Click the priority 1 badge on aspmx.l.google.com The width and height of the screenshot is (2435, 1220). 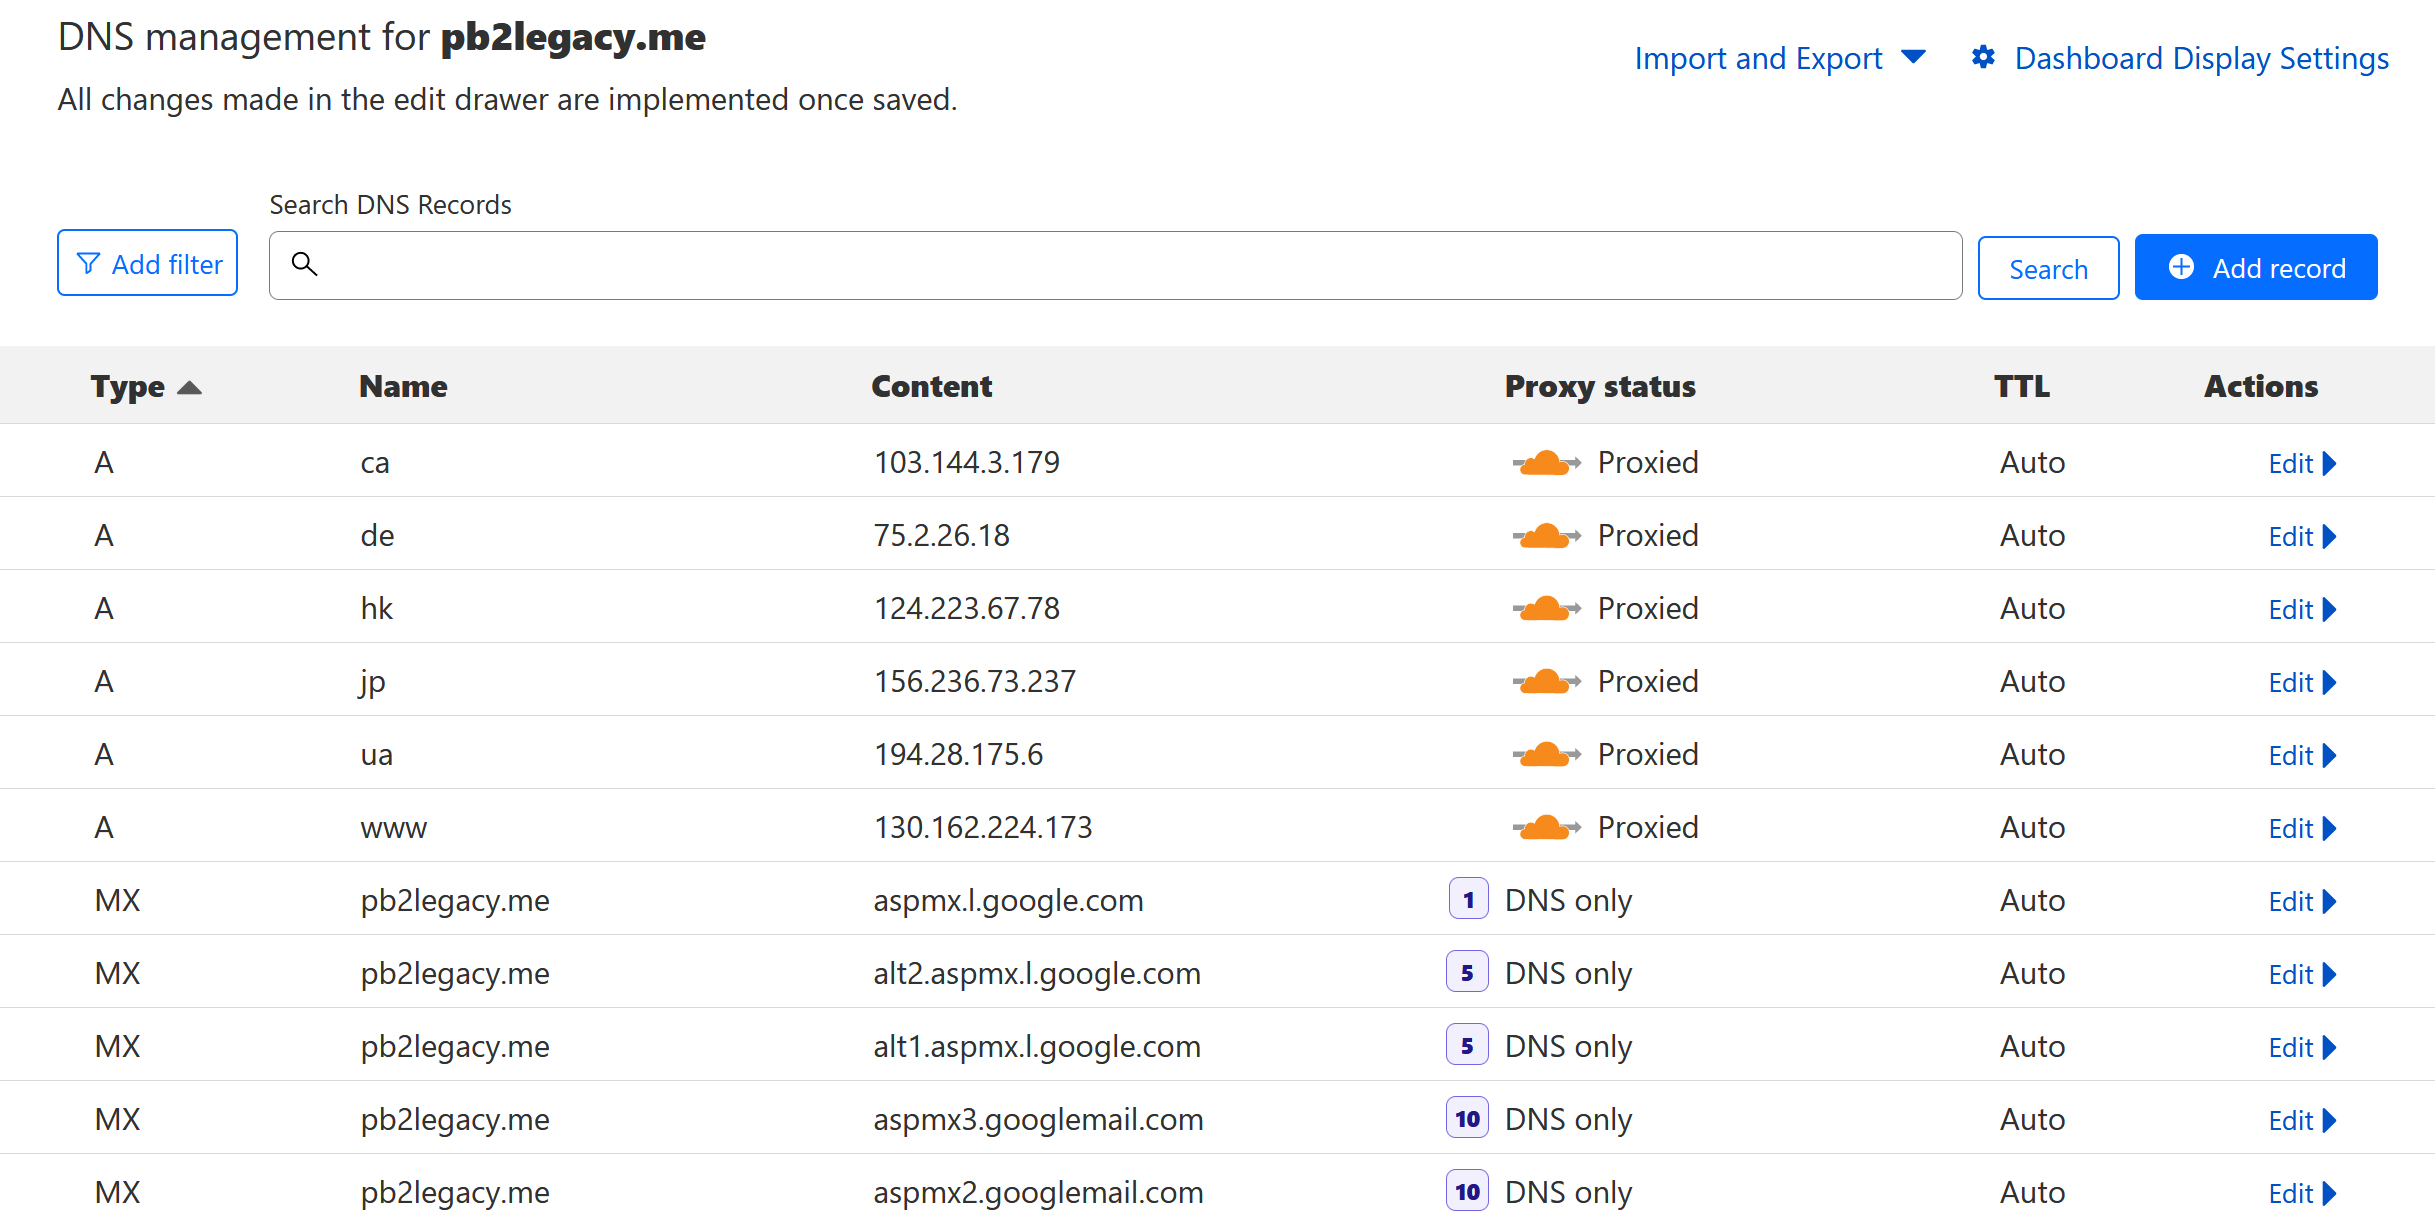(x=1468, y=900)
